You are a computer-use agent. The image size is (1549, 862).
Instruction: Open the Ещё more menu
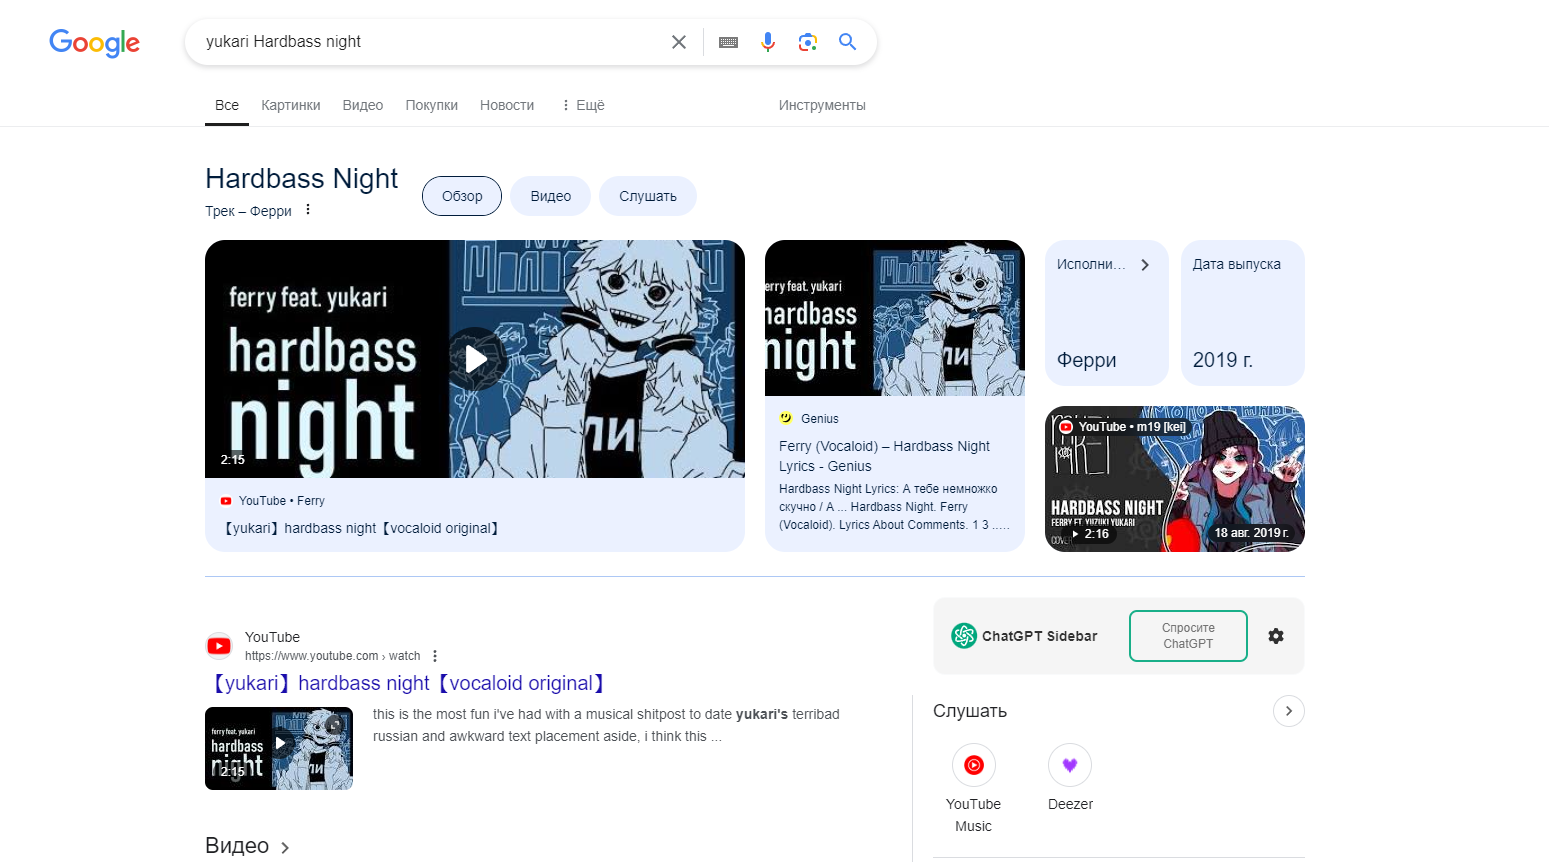click(583, 105)
